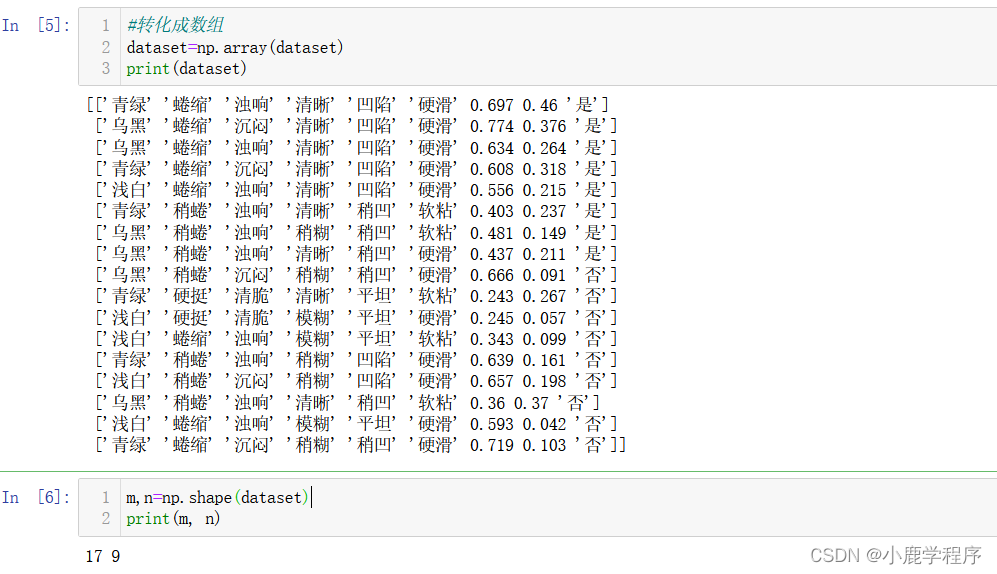997x574 pixels.
Task: Click code line m,n=np.shape(dataset)
Action: 217,497
